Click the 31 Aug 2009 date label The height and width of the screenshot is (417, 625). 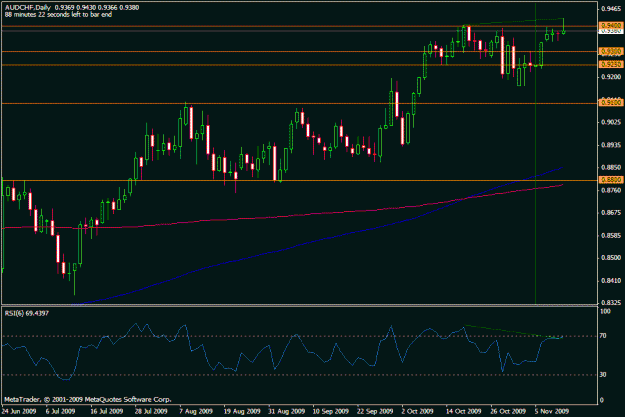286,411
